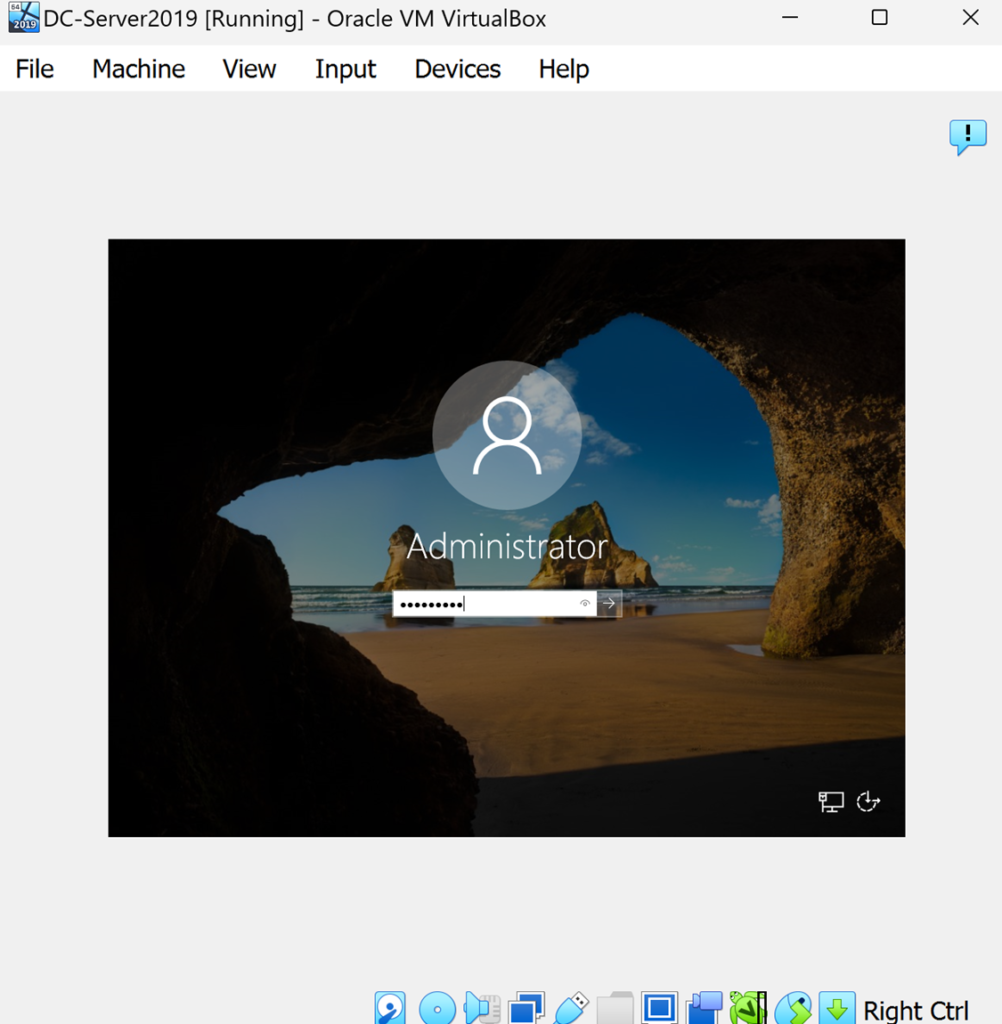
Task: Click the network adapters status icon
Action: tap(526, 1008)
